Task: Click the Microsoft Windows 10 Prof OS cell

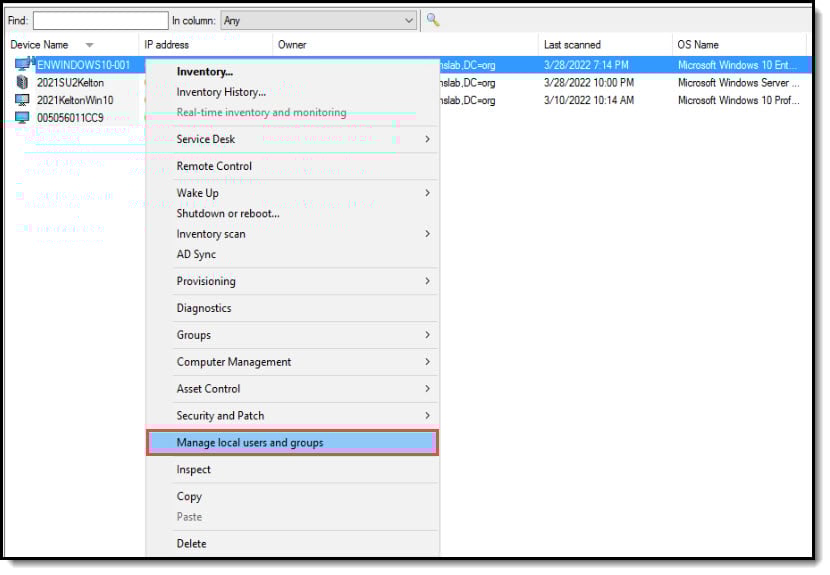Action: pos(738,100)
